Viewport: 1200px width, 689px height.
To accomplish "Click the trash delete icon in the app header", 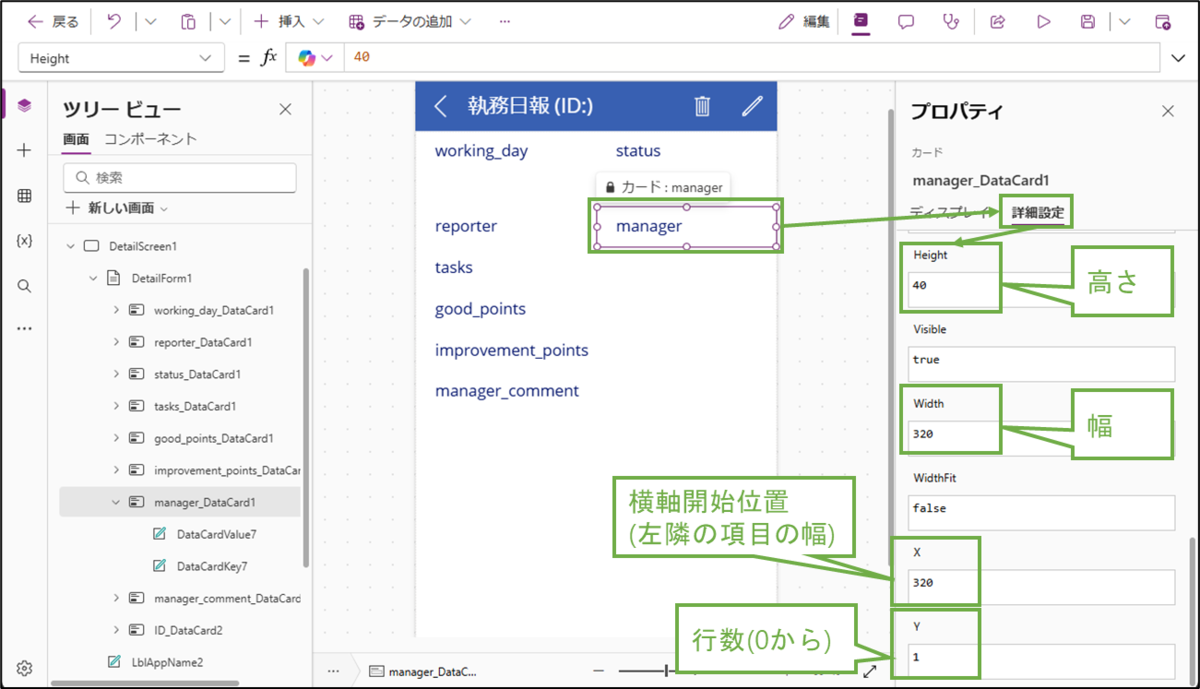I will tap(703, 106).
